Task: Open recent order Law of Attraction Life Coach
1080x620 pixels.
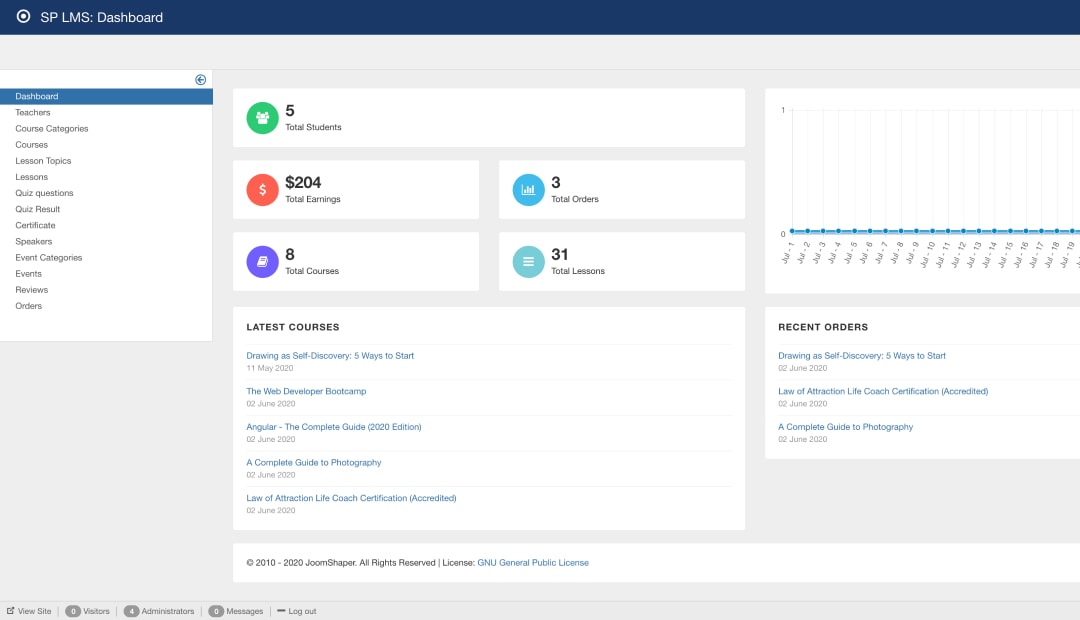Action: [883, 391]
